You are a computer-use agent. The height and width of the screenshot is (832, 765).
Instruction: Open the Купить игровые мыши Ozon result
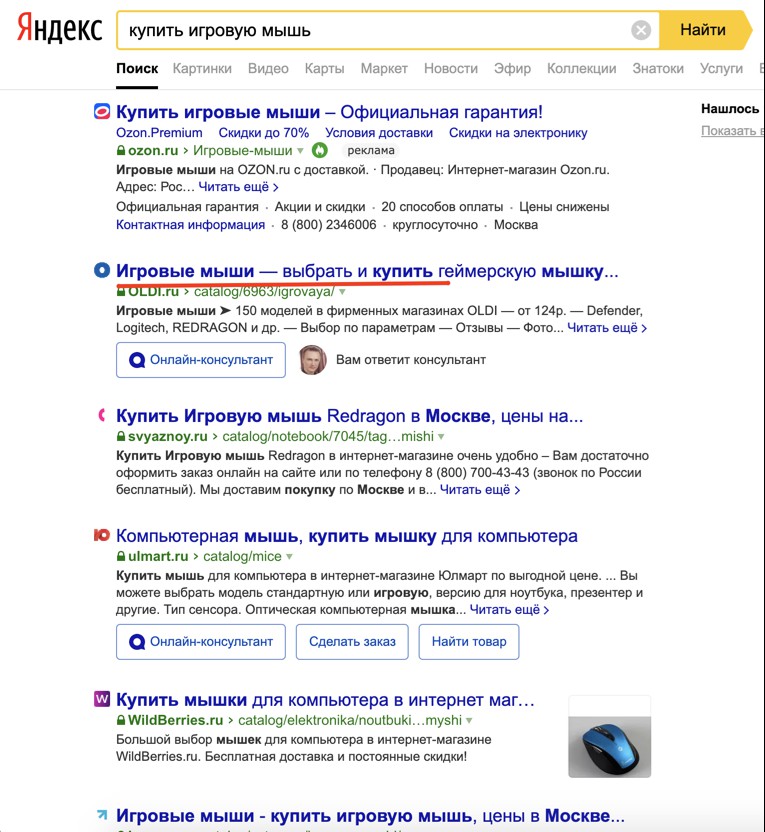[329, 112]
